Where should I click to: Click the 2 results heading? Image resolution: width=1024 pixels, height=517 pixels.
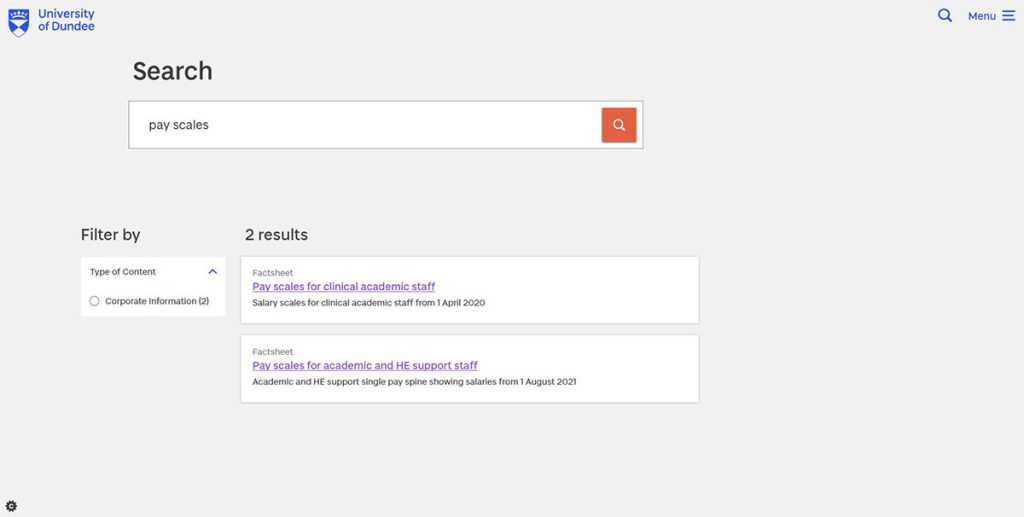[276, 235]
